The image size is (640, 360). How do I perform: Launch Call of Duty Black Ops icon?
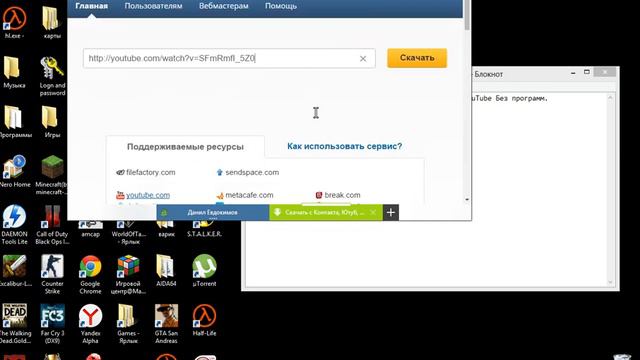coord(52,216)
